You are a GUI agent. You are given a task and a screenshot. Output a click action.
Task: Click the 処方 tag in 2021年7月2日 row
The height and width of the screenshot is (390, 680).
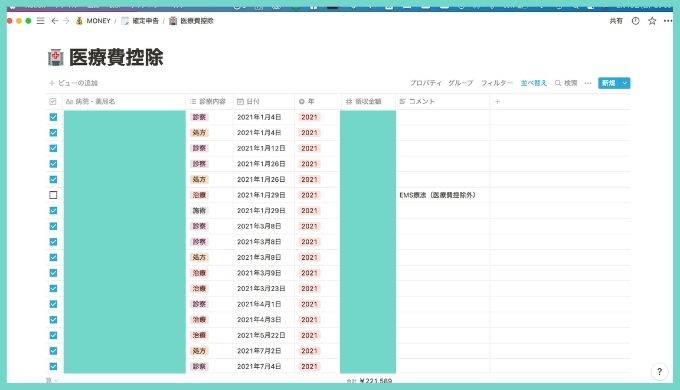click(199, 351)
